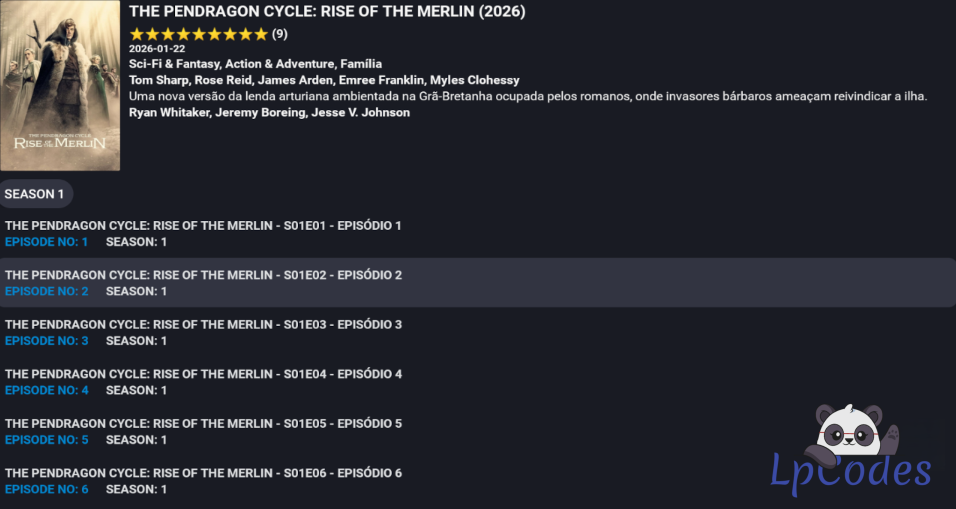Click the directors line with Ryan Whitaker

coord(269,112)
